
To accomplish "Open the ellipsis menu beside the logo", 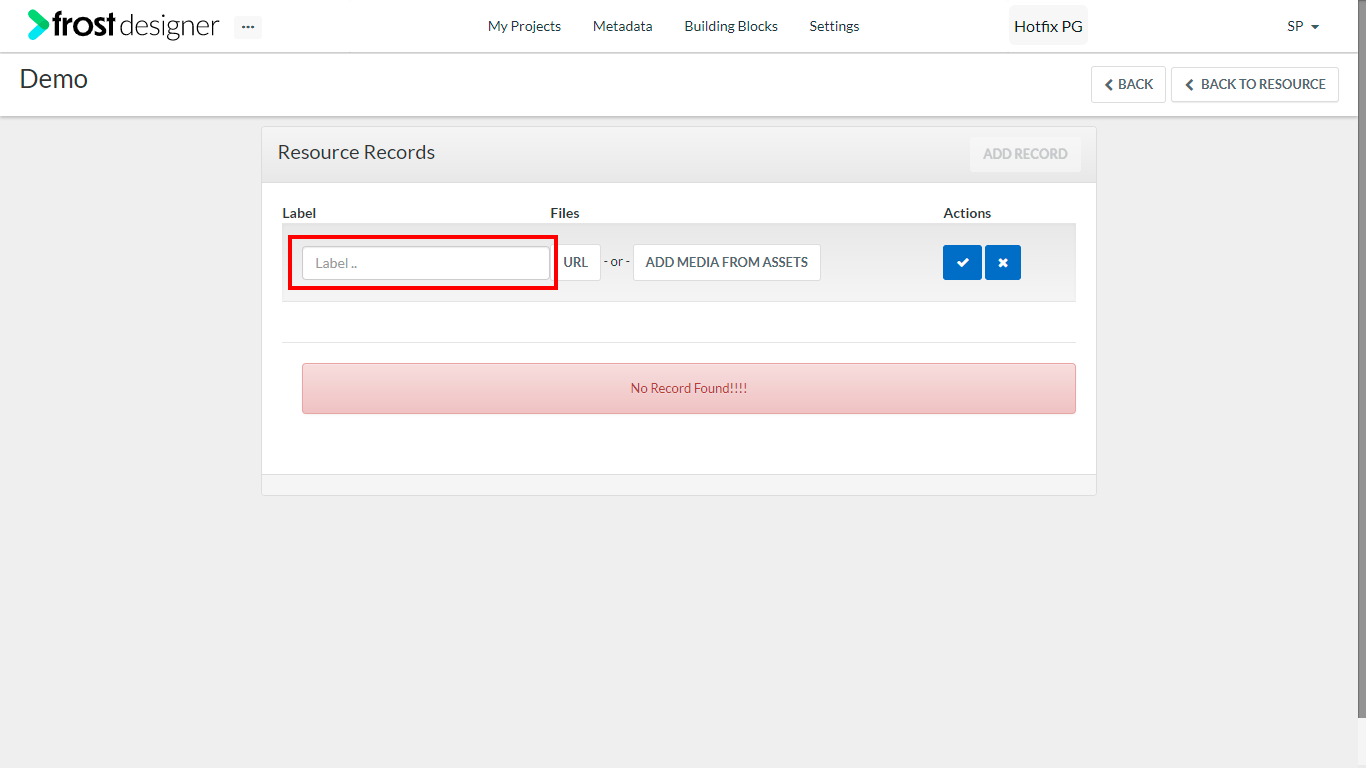I will coord(248,27).
